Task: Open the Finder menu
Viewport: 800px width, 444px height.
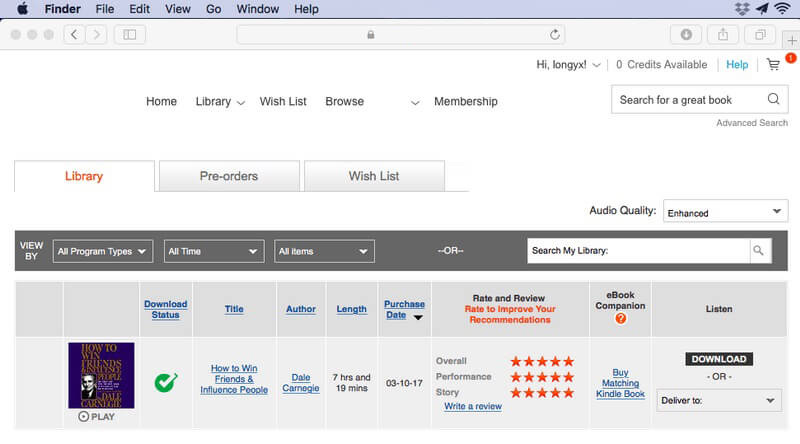Action: [62, 9]
